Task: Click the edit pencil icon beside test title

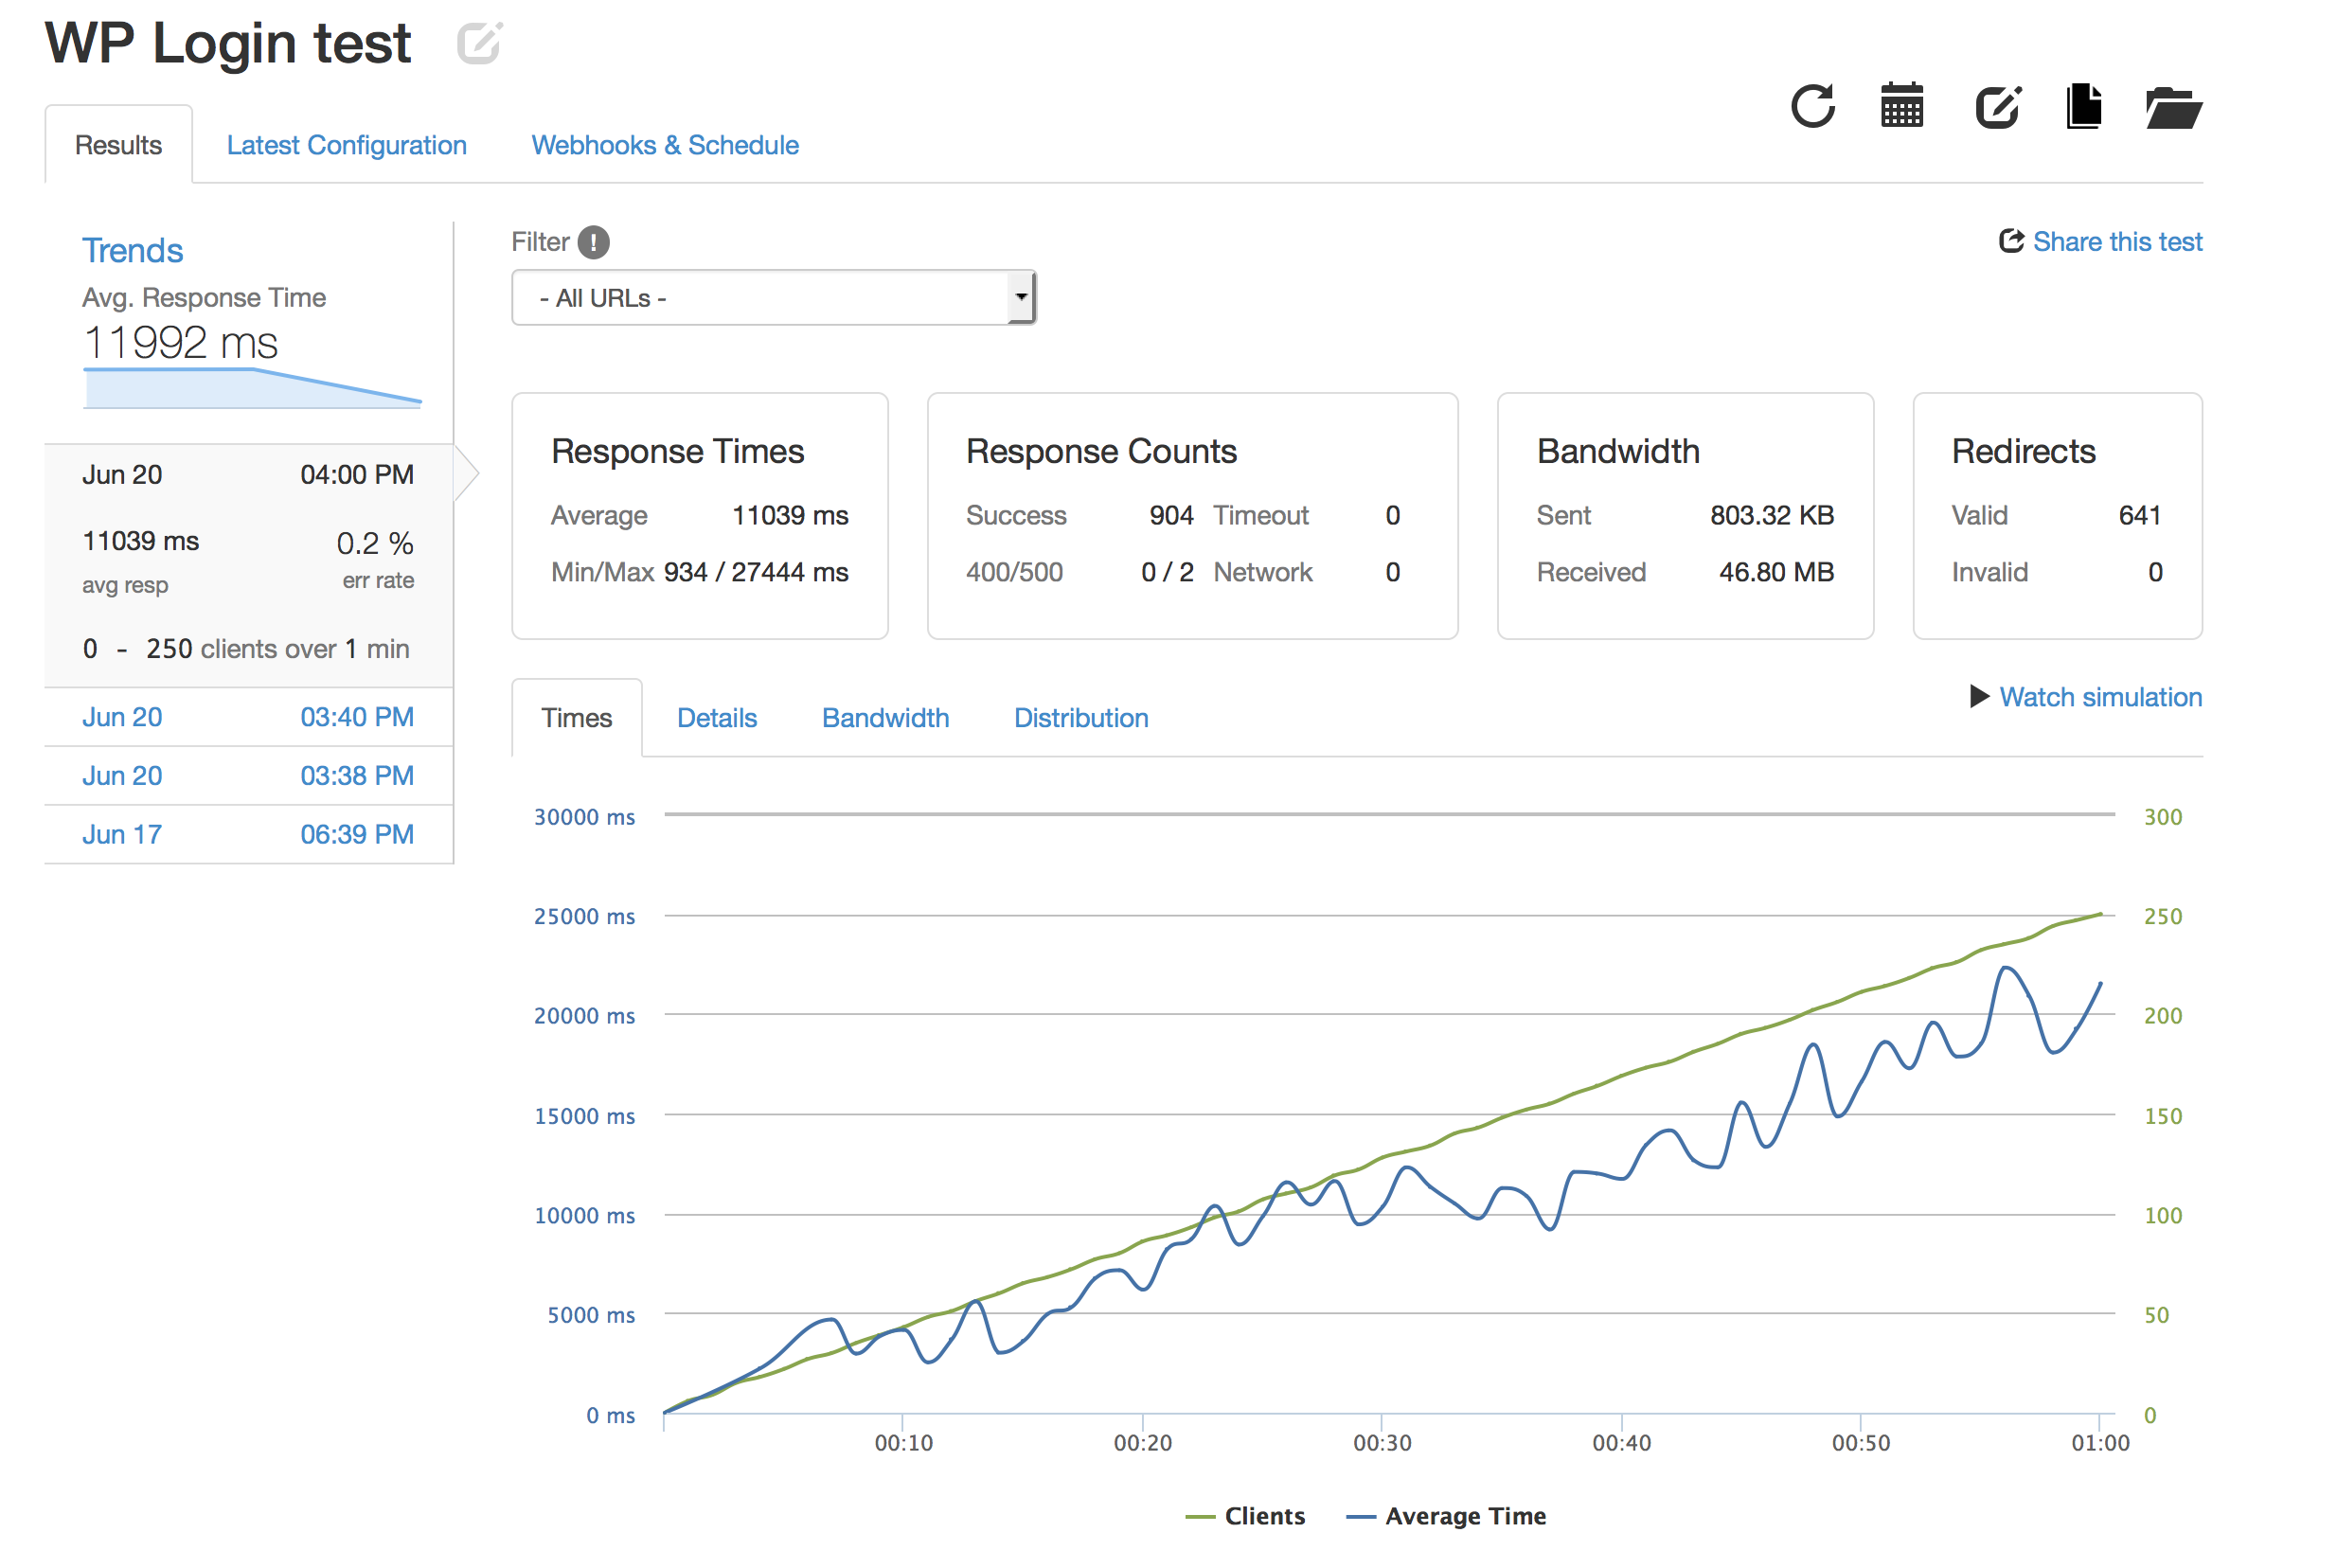Action: (479, 43)
